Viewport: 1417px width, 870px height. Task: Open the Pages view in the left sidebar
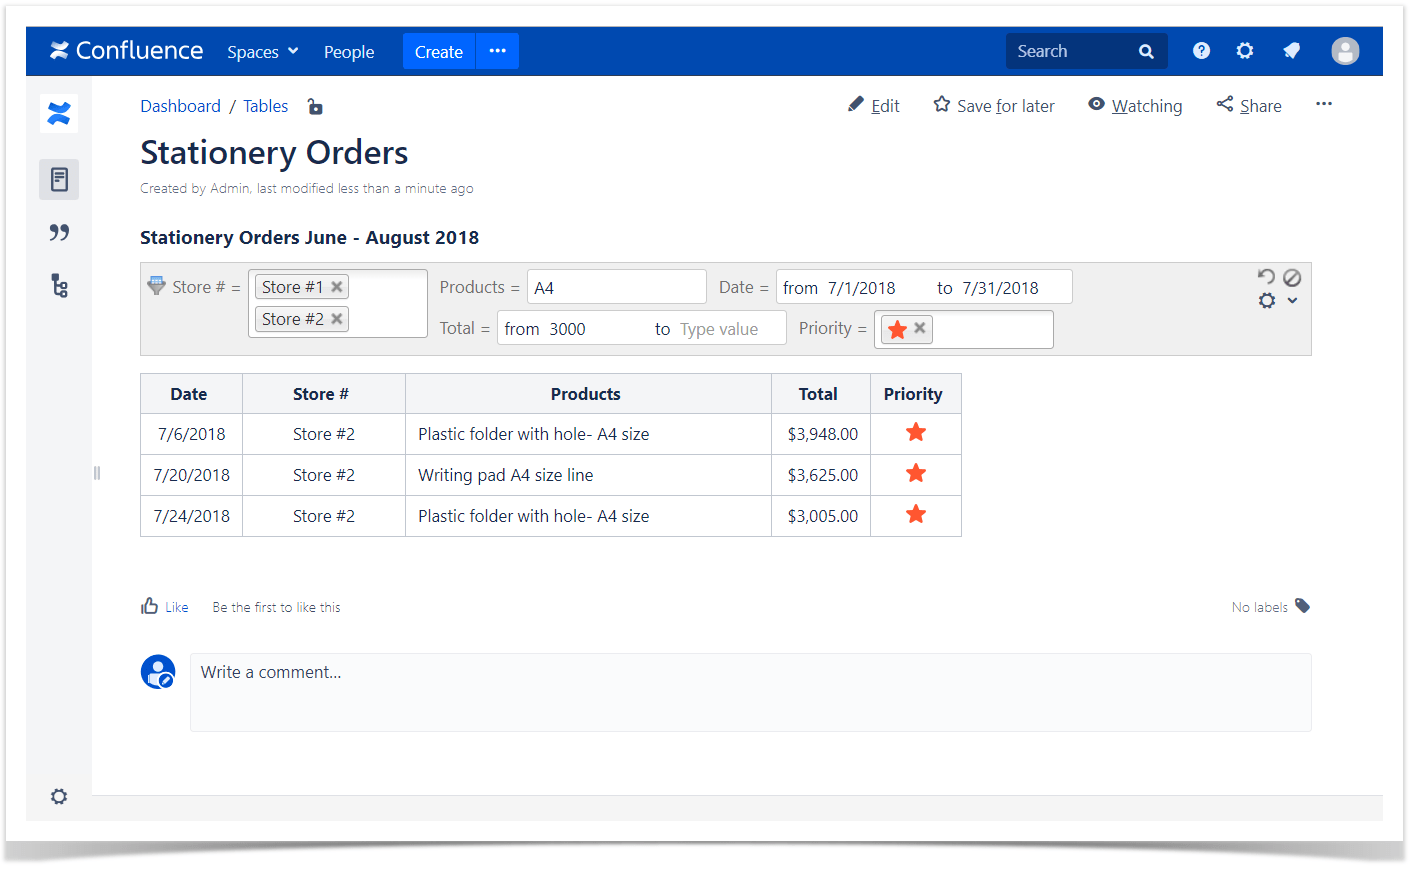pos(58,179)
